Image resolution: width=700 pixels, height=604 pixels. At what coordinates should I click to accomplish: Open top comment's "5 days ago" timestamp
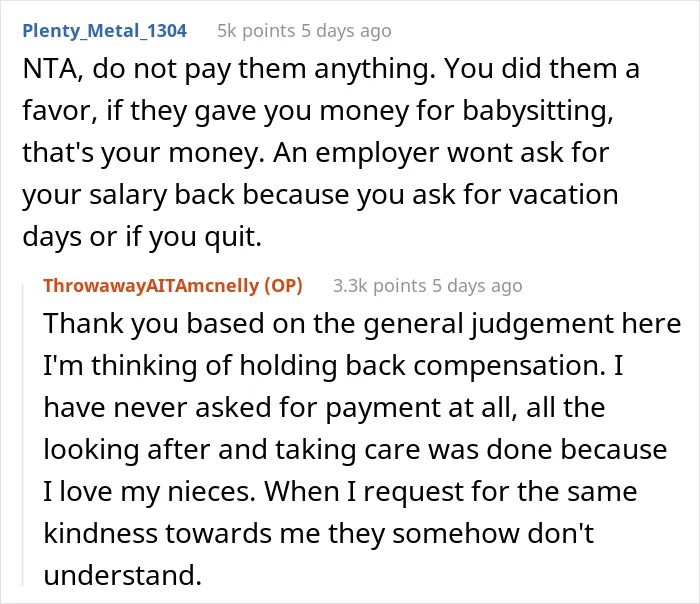pos(346,31)
